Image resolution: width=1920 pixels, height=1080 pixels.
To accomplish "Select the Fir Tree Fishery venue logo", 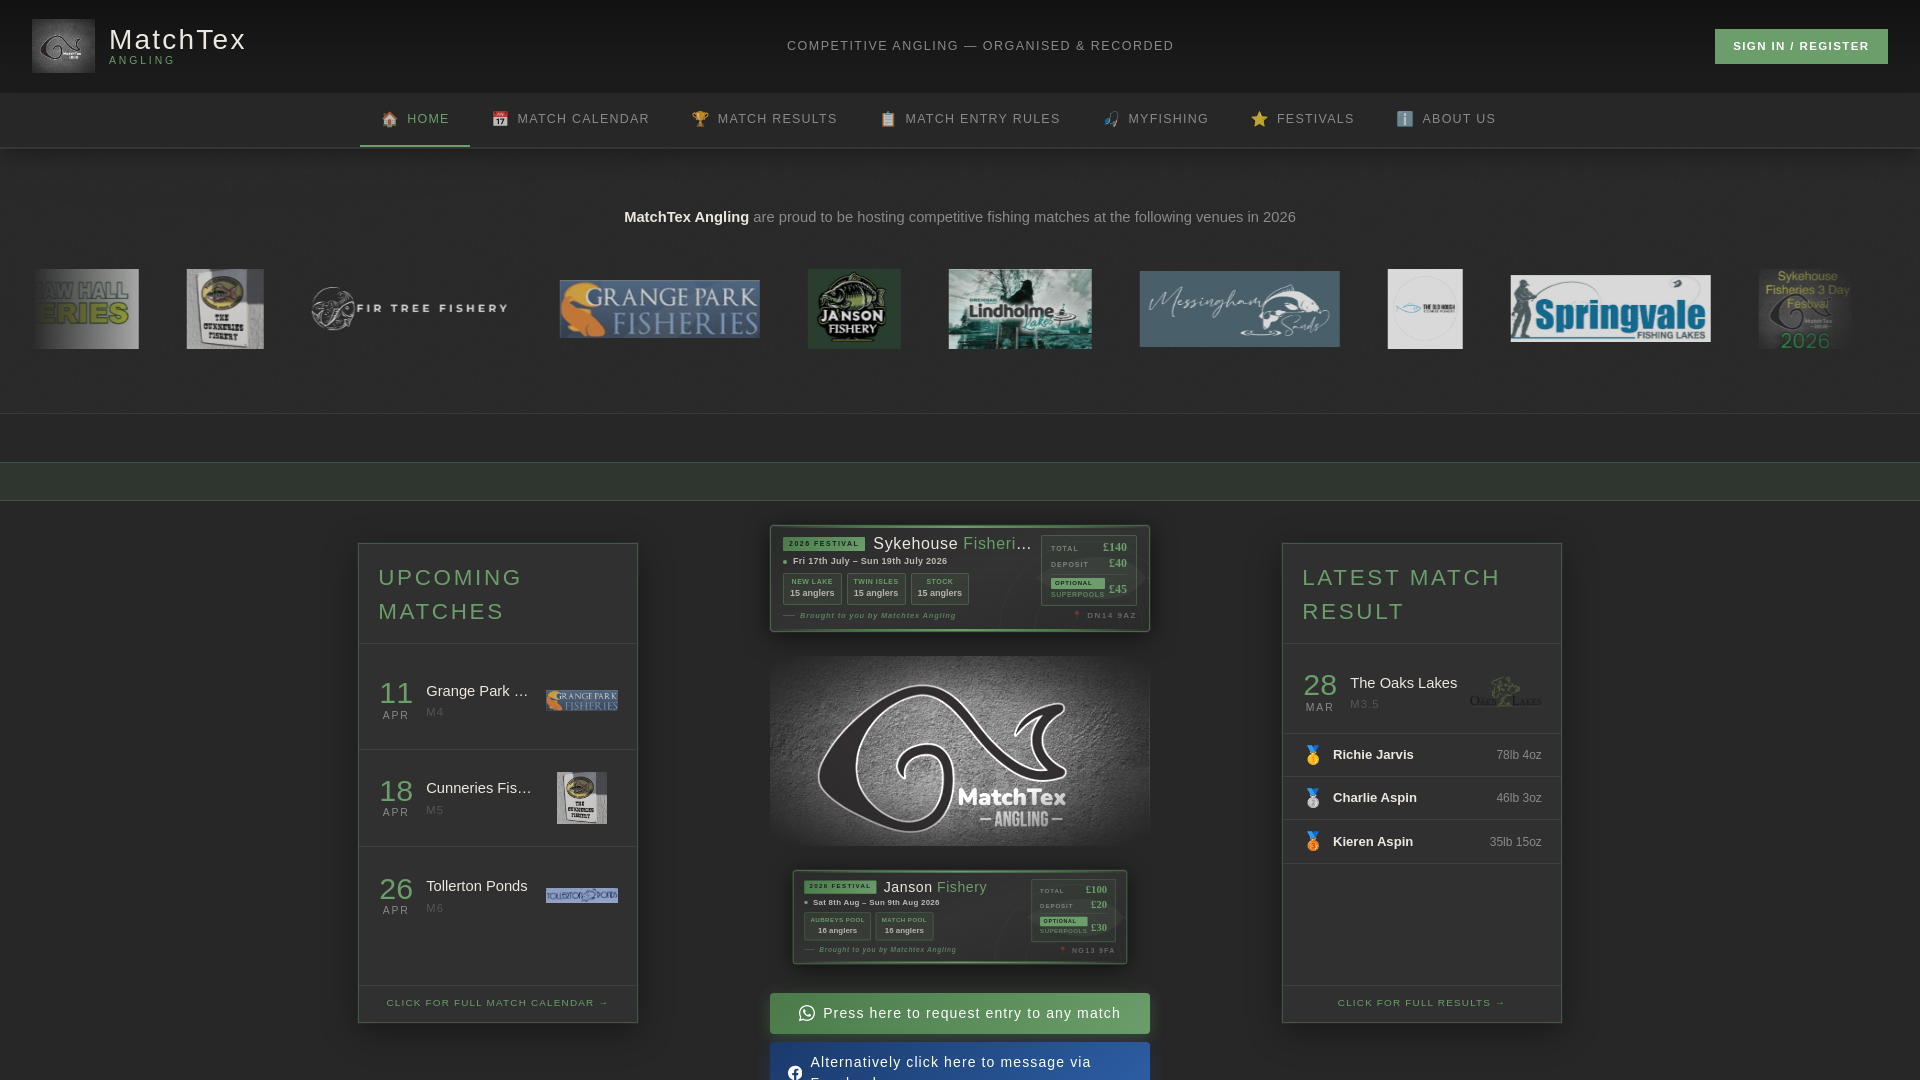I will tap(411, 309).
